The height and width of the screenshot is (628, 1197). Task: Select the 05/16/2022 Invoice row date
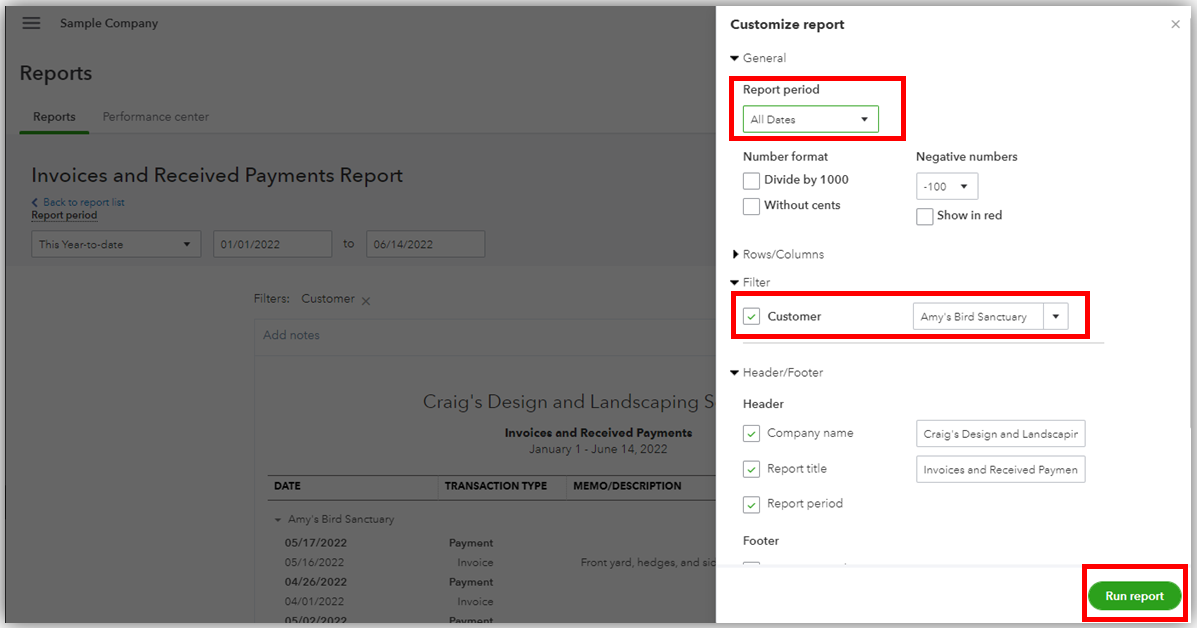(x=314, y=562)
